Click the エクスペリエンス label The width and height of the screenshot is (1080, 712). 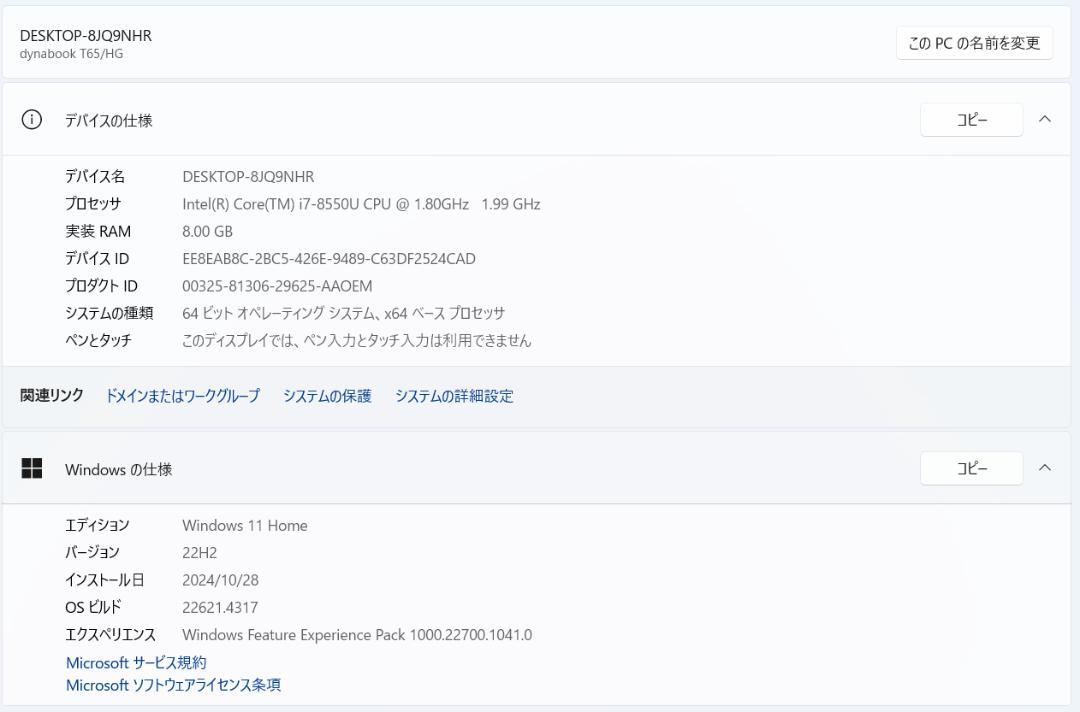pos(110,635)
